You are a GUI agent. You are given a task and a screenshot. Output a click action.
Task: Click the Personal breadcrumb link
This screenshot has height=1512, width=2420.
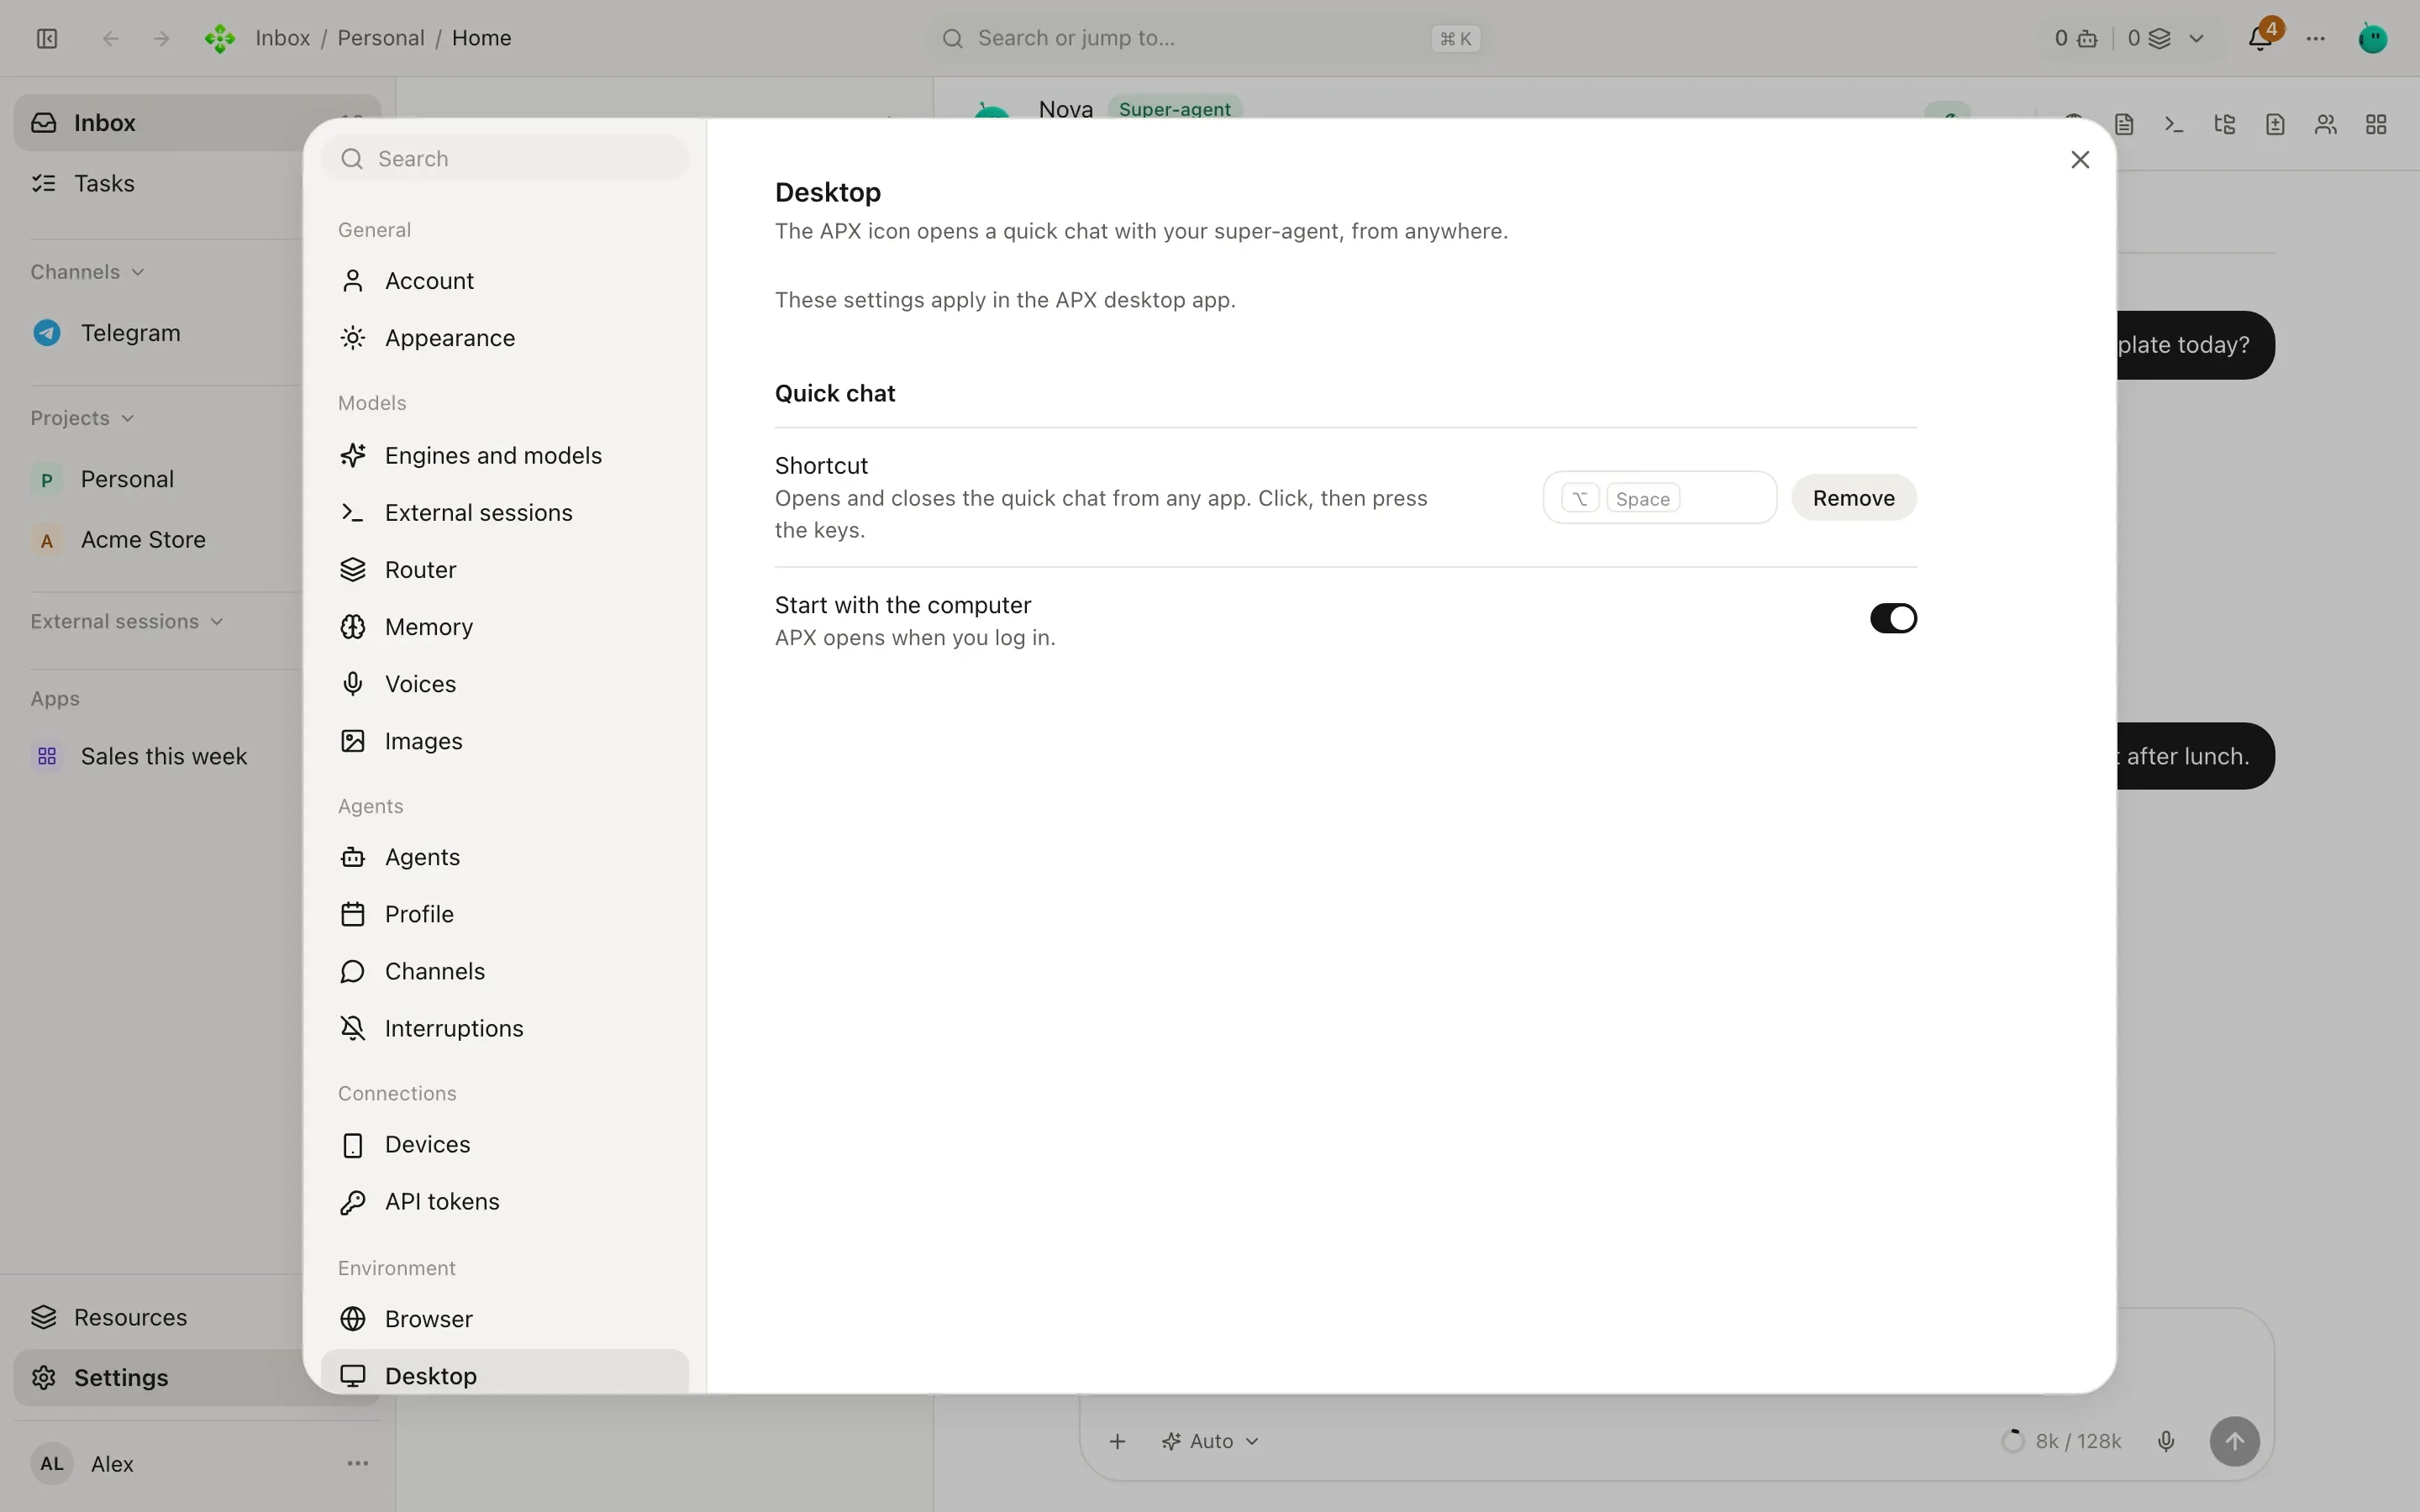pos(380,38)
